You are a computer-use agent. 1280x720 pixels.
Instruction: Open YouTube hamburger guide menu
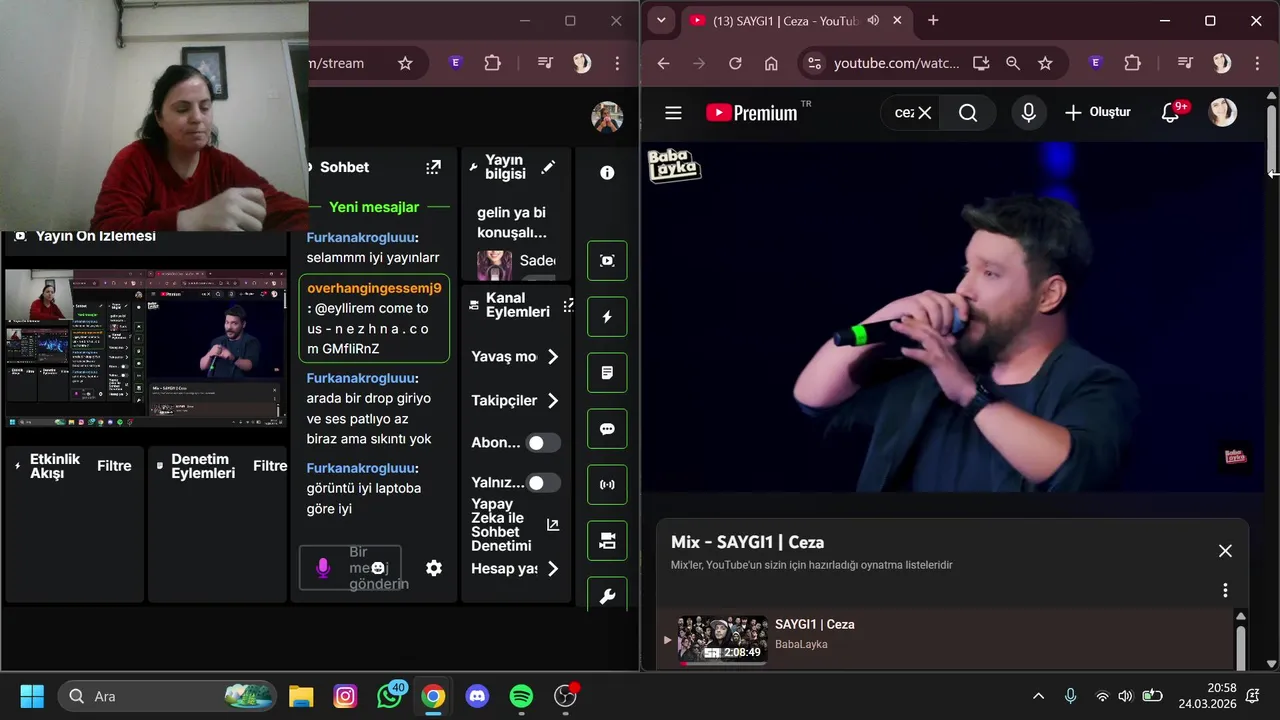coord(673,113)
